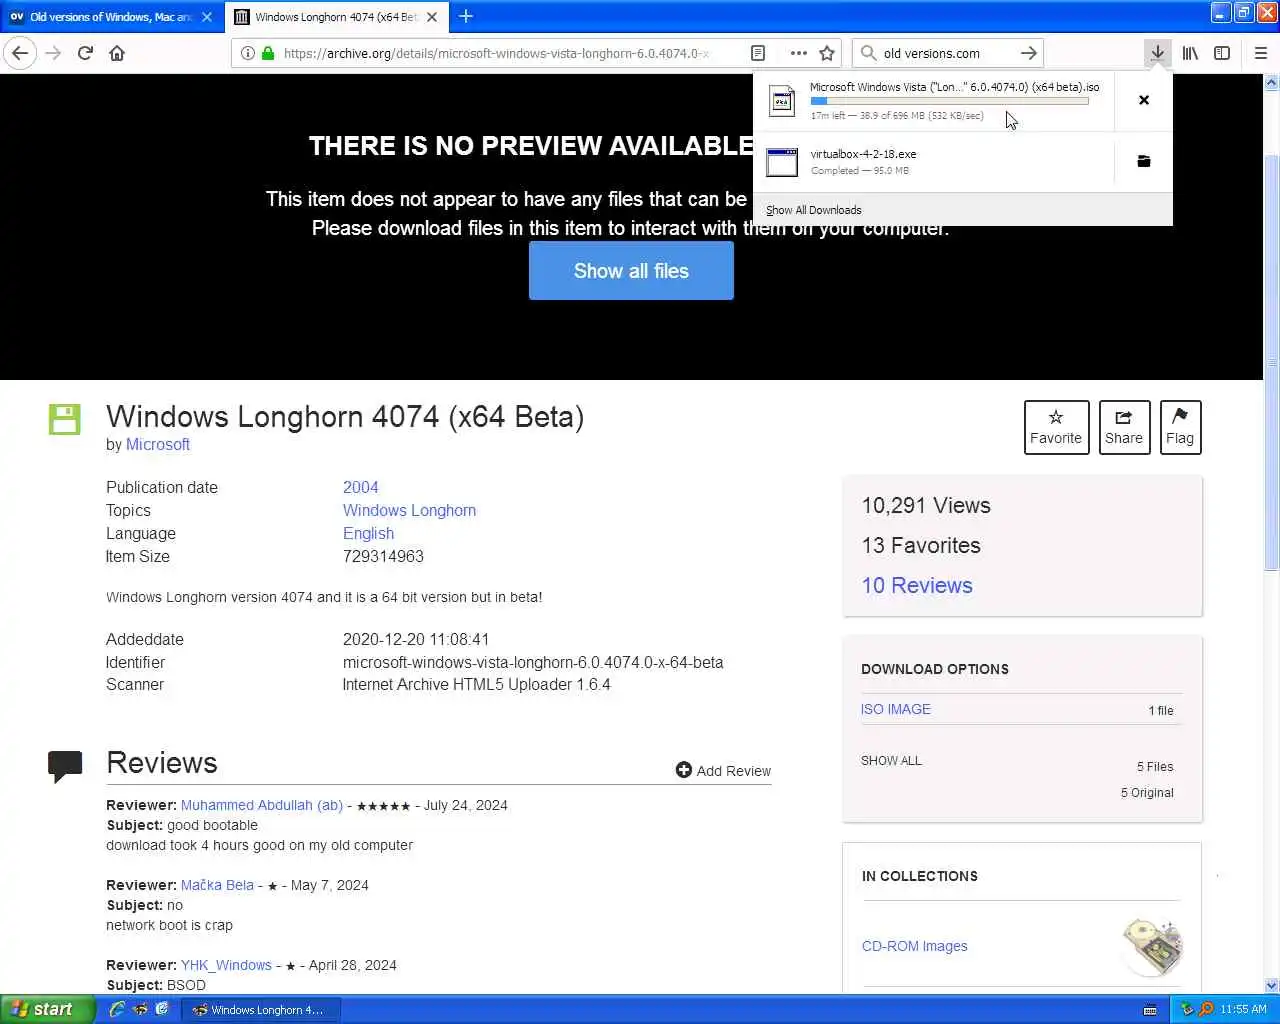The width and height of the screenshot is (1280, 1024).
Task: Click the 10,291 Views text
Action: click(926, 506)
